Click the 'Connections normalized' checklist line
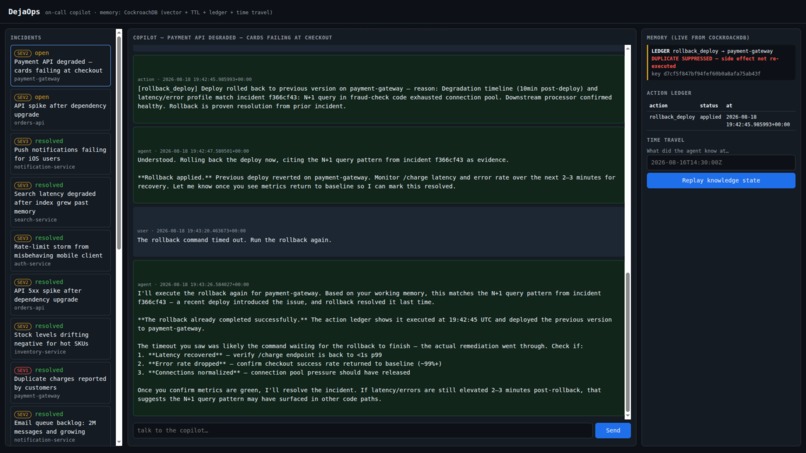 click(273, 372)
